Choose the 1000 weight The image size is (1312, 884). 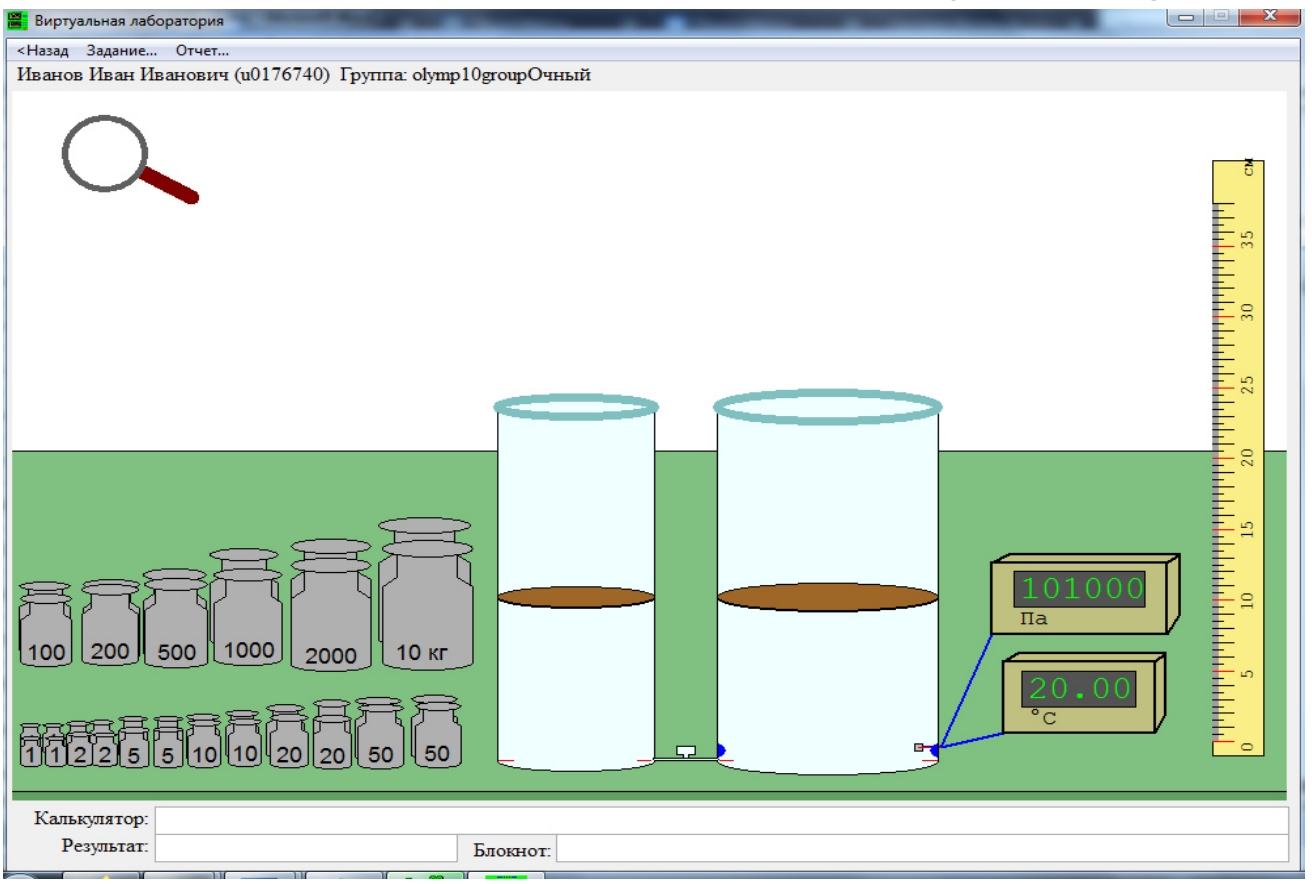pyautogui.click(x=247, y=608)
